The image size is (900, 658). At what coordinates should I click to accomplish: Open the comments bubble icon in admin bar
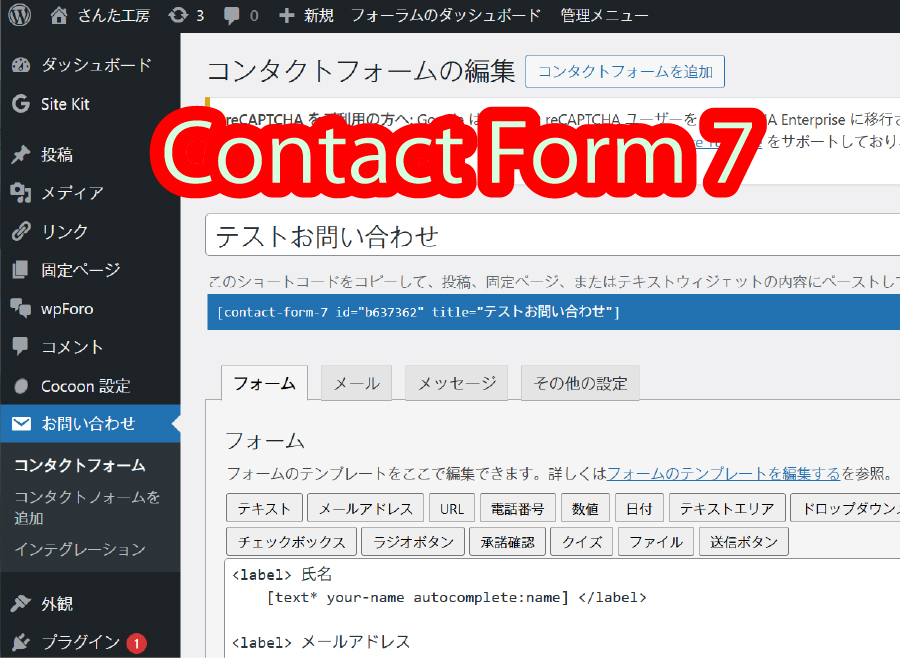(x=232, y=16)
